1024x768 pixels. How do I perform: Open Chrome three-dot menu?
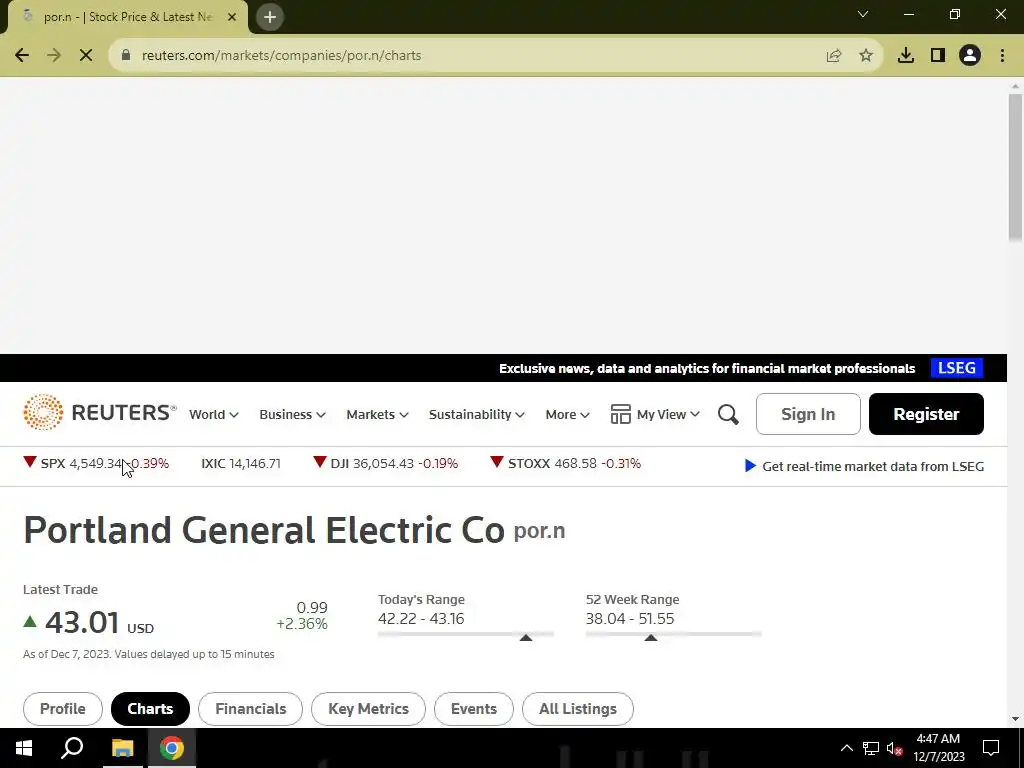[1002, 56]
